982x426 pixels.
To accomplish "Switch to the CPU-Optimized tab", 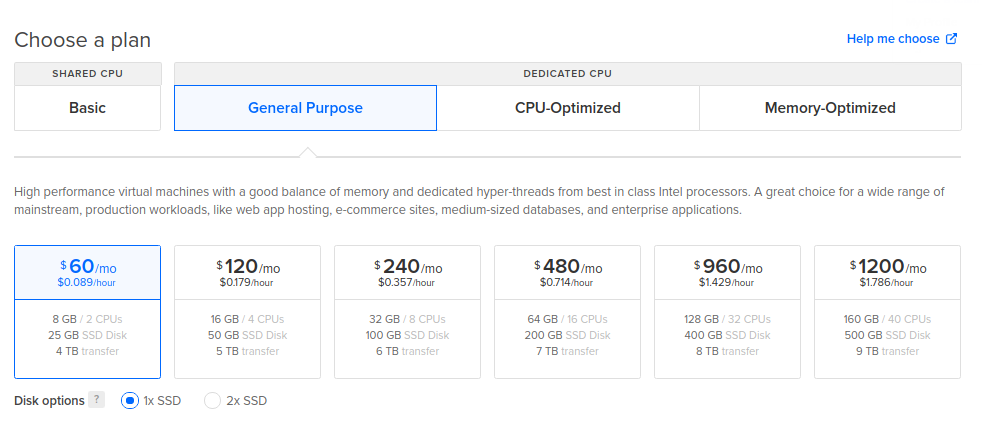I will (x=567, y=108).
